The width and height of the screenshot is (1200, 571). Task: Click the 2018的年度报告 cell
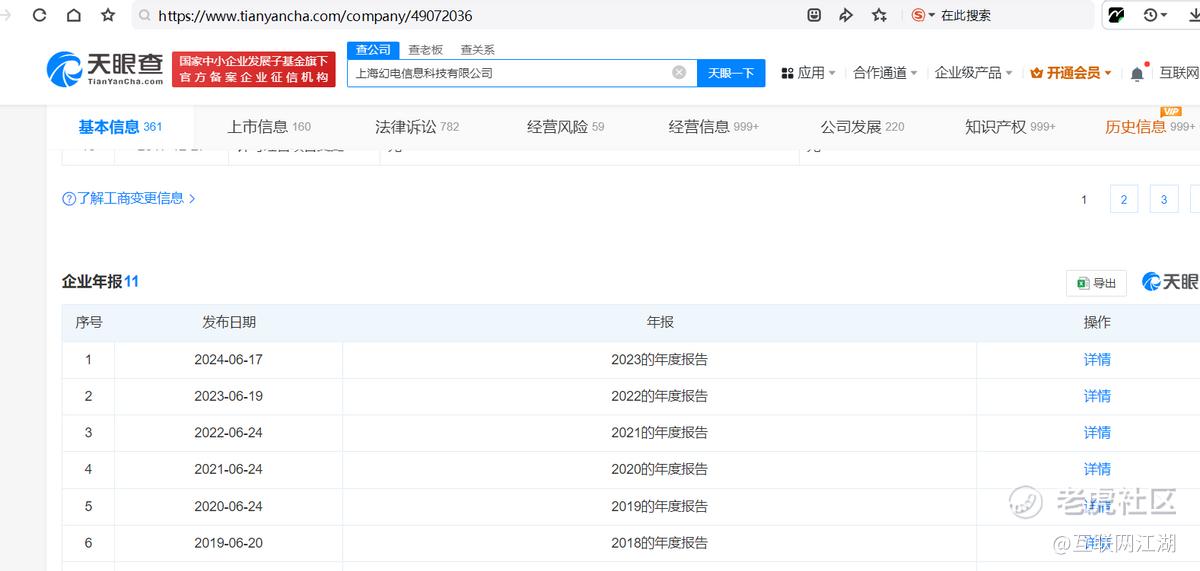click(660, 543)
